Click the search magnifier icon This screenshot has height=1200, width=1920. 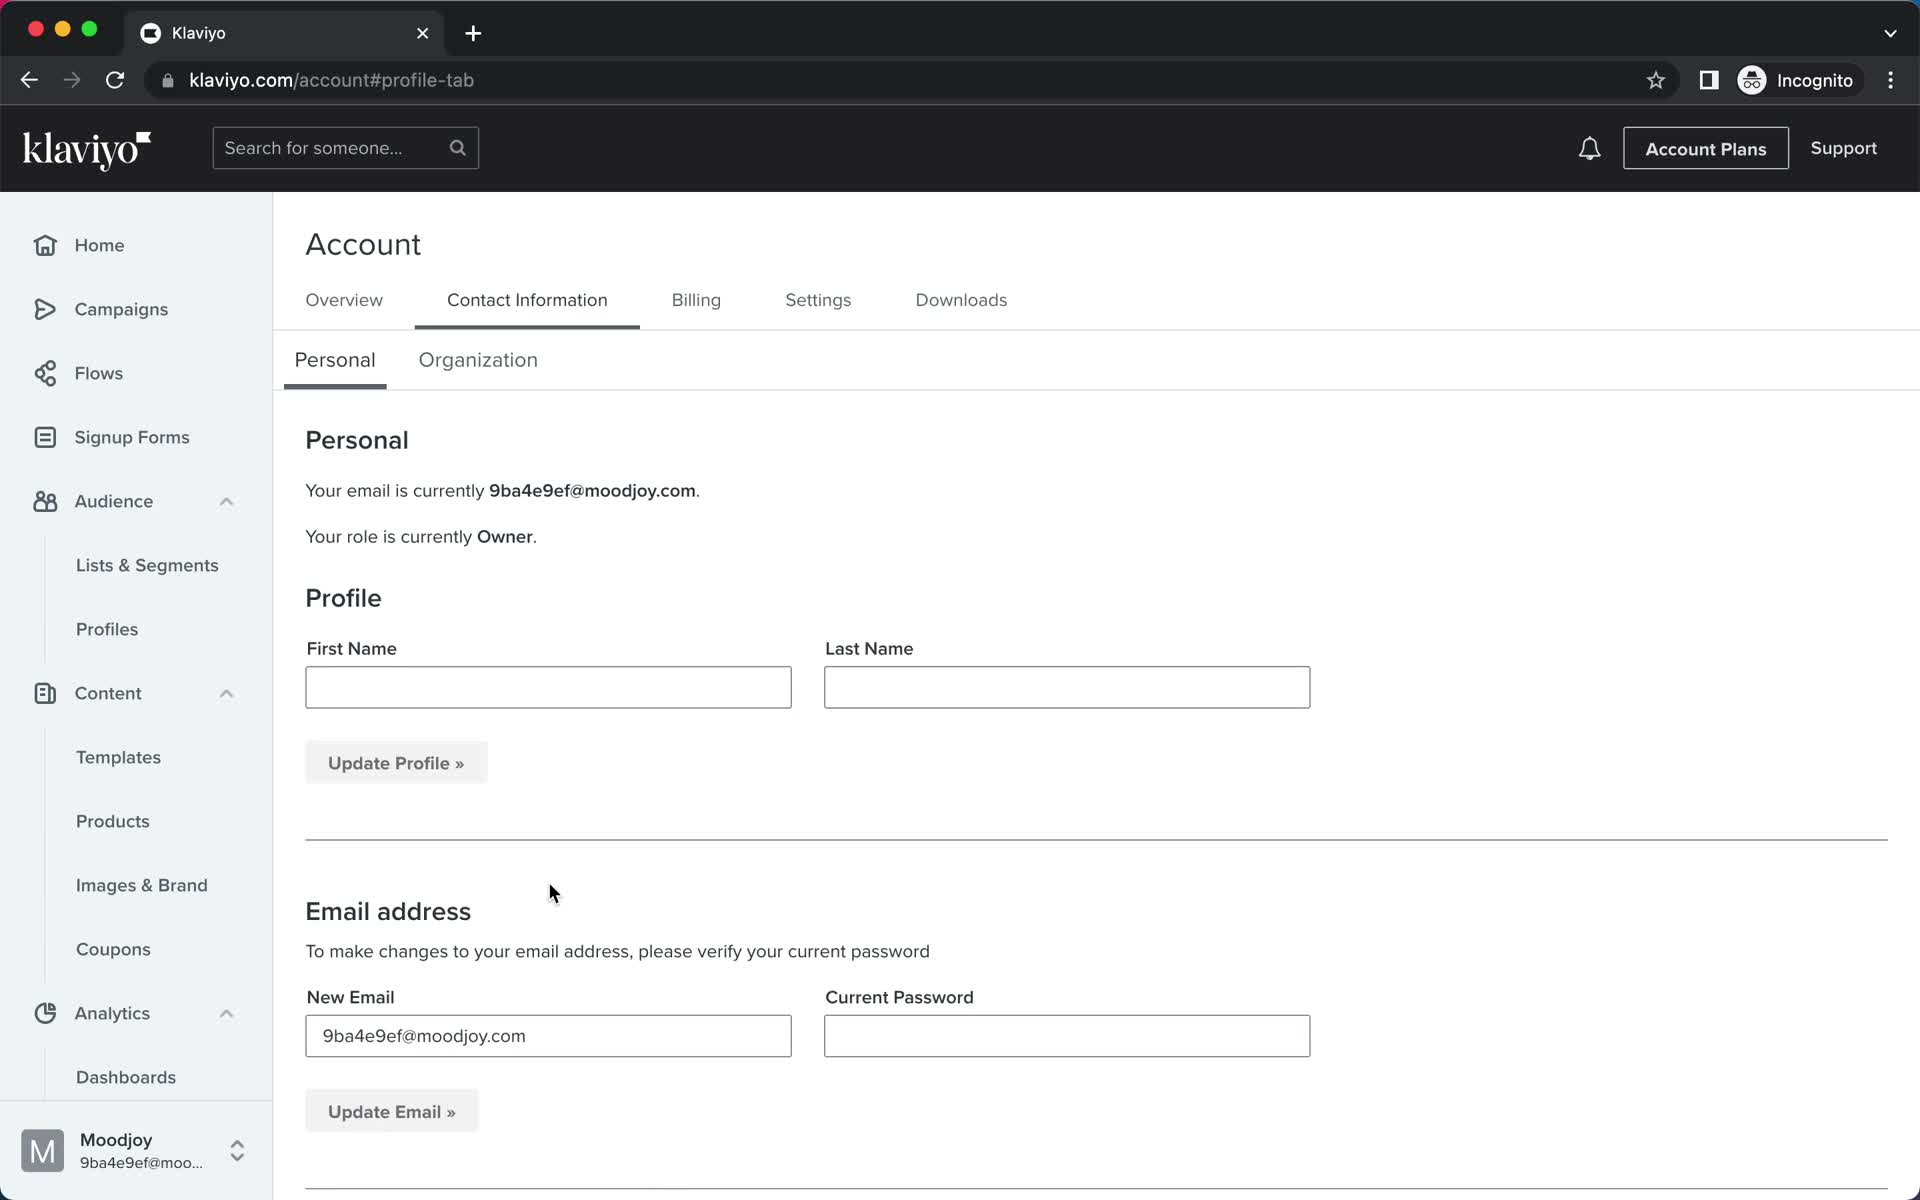click(457, 148)
